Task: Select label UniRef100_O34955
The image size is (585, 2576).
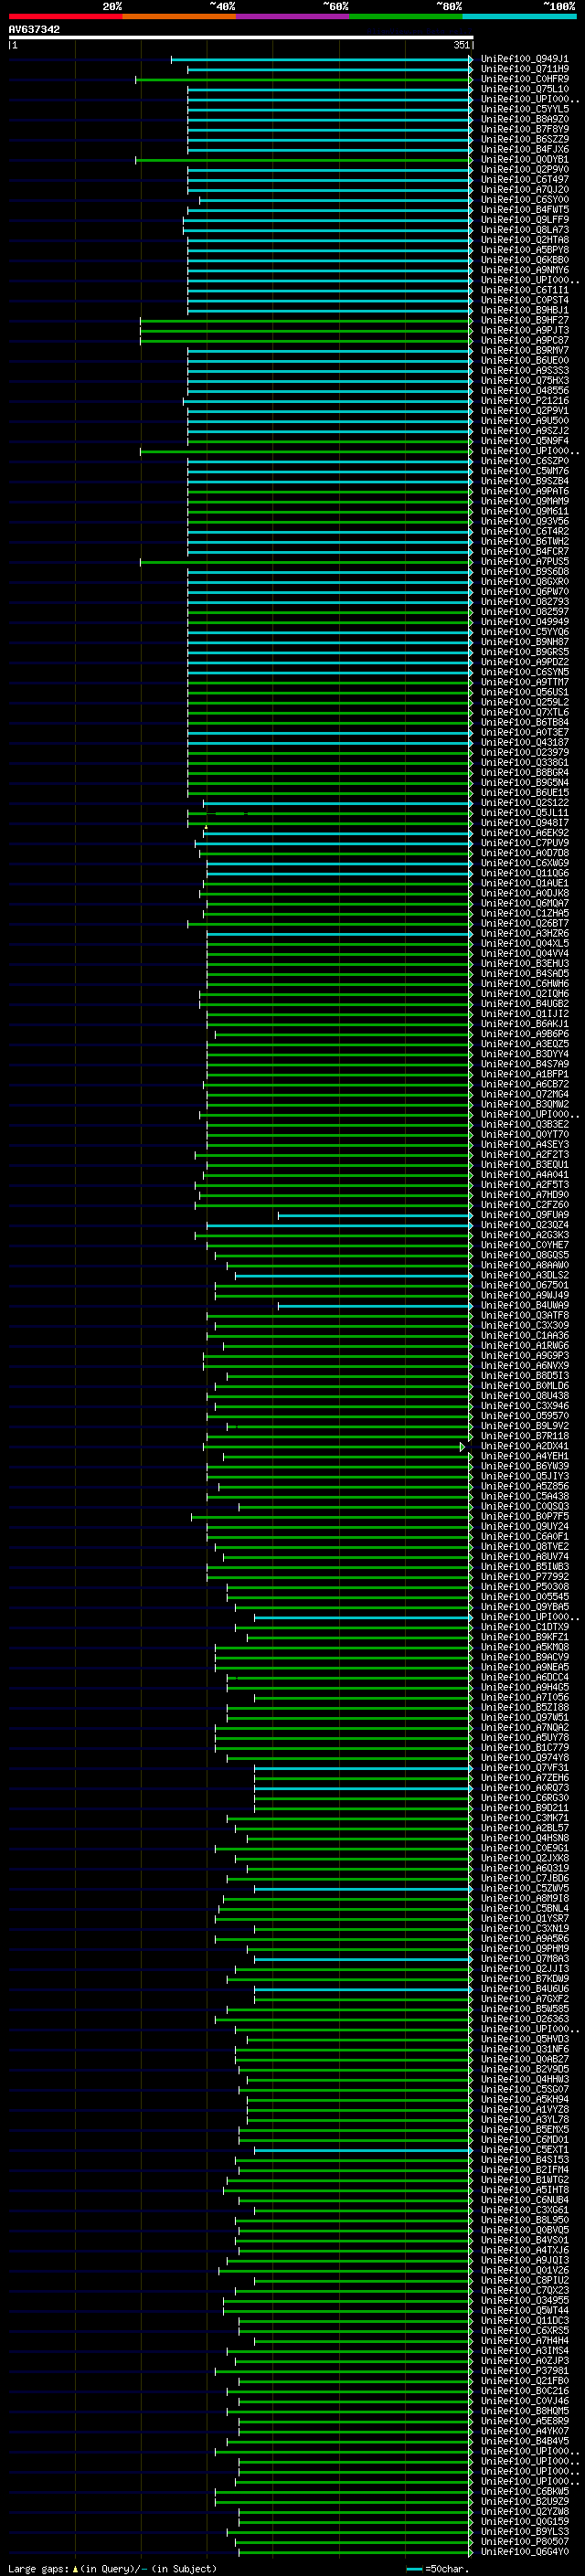Action: [x=525, y=2300]
